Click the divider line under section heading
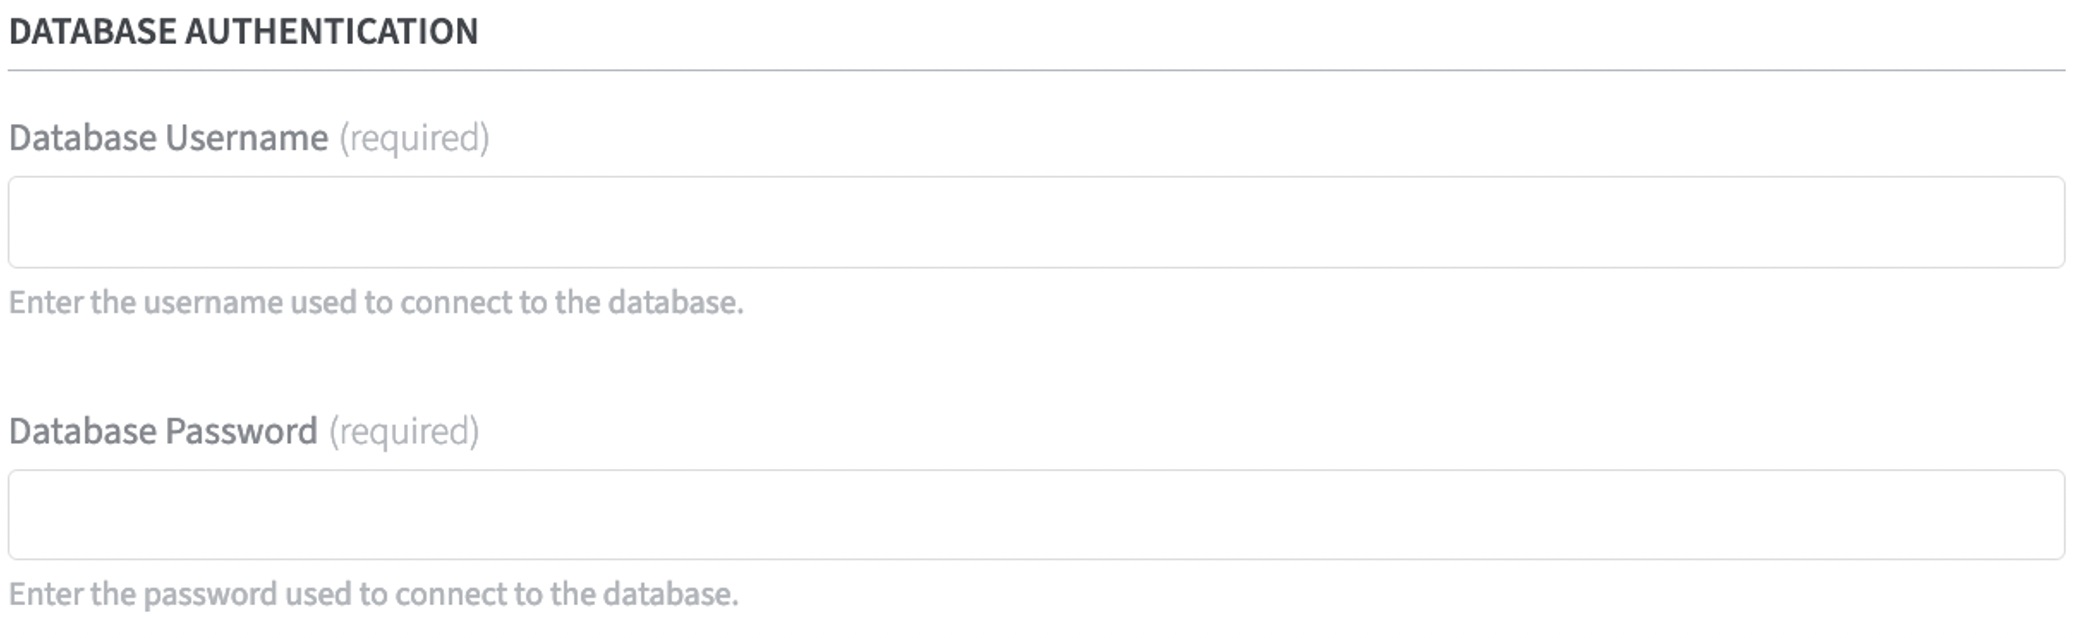 (1036, 71)
